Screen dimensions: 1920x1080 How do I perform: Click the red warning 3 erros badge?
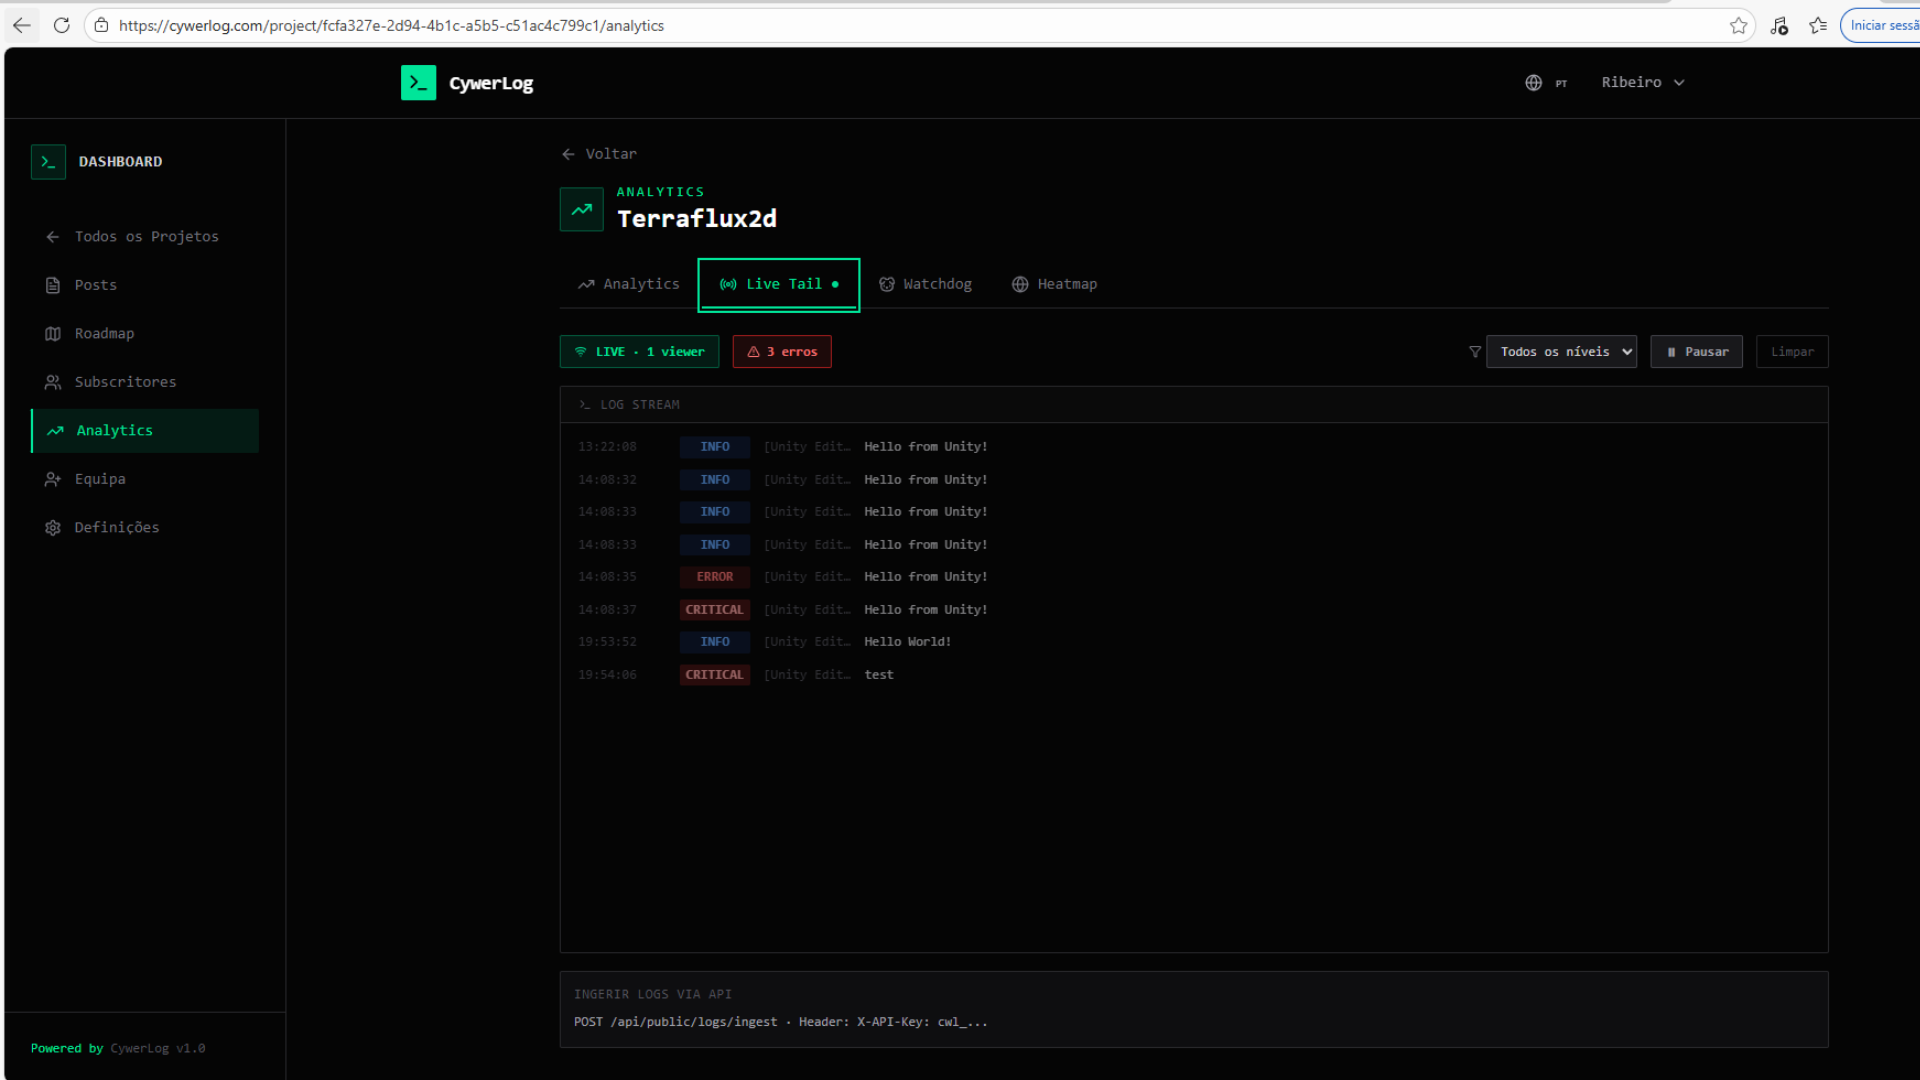click(x=782, y=352)
